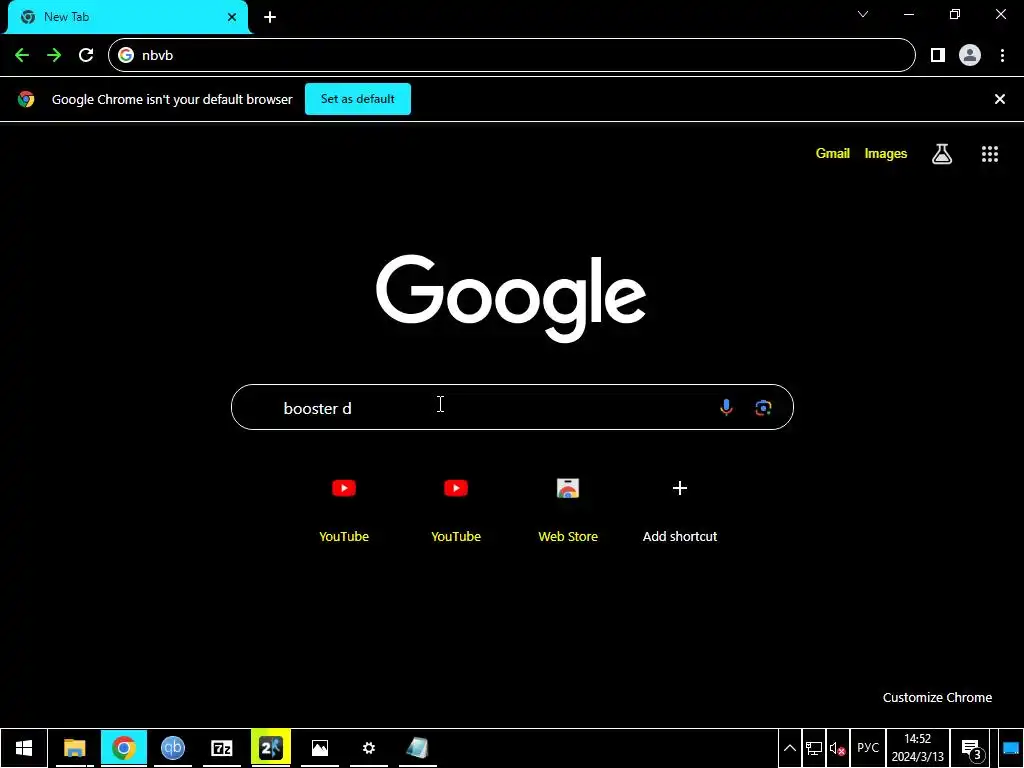Search by image with Google Lens
This screenshot has height=768, width=1024.
(x=763, y=408)
